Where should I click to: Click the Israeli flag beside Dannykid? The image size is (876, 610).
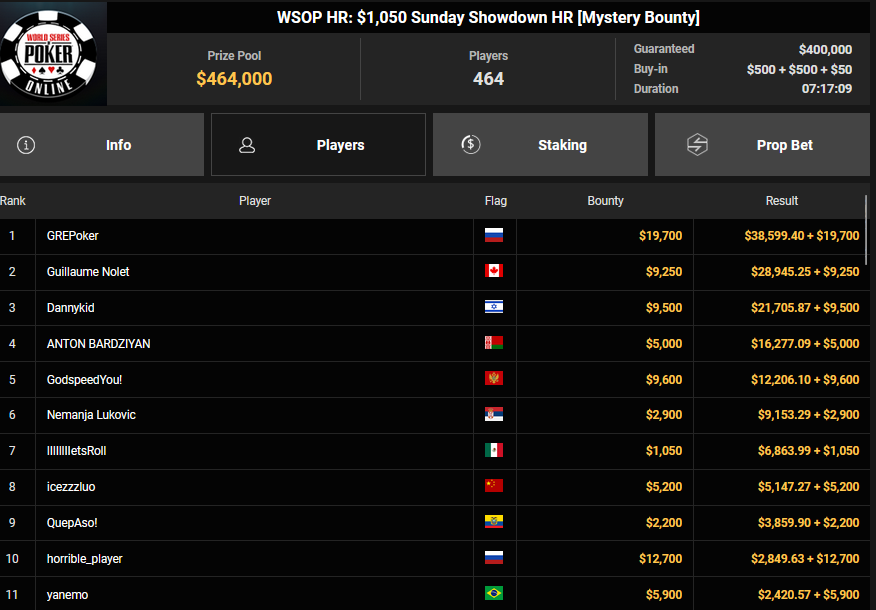click(x=493, y=307)
